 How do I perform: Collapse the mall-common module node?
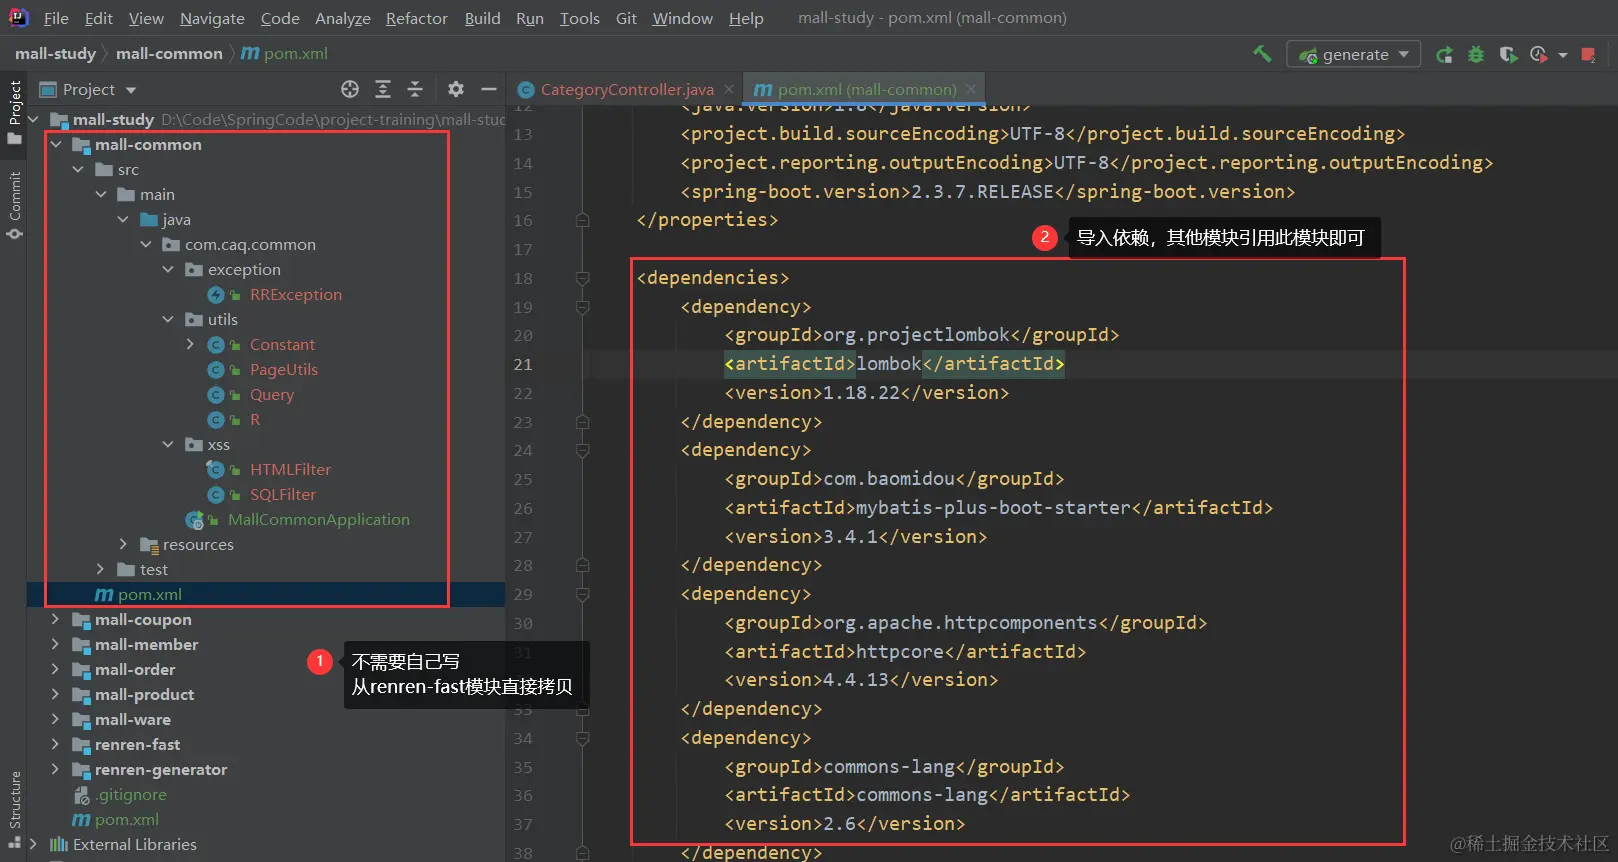tap(56, 145)
